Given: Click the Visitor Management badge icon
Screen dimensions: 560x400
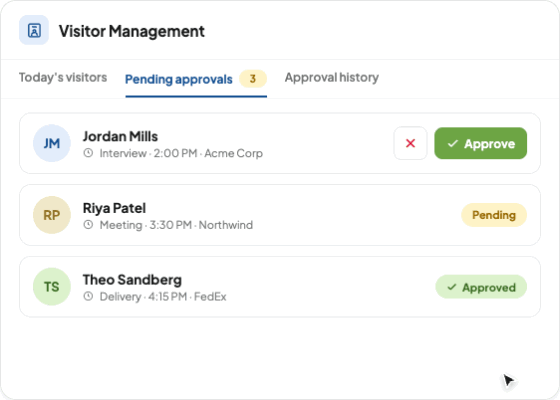Looking at the screenshot, I should 34,30.
